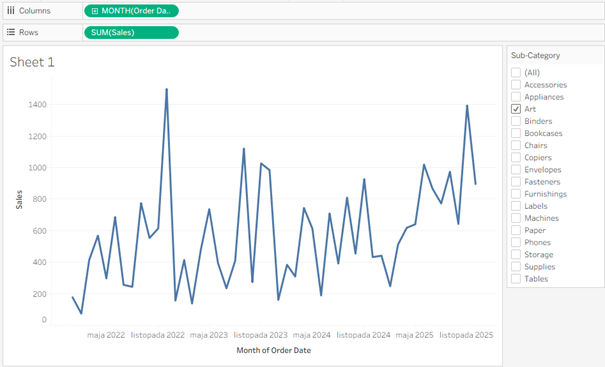Viewport: 605px width, 367px height.
Task: Select the SUM(Sales) pill
Action: pyautogui.click(x=131, y=32)
